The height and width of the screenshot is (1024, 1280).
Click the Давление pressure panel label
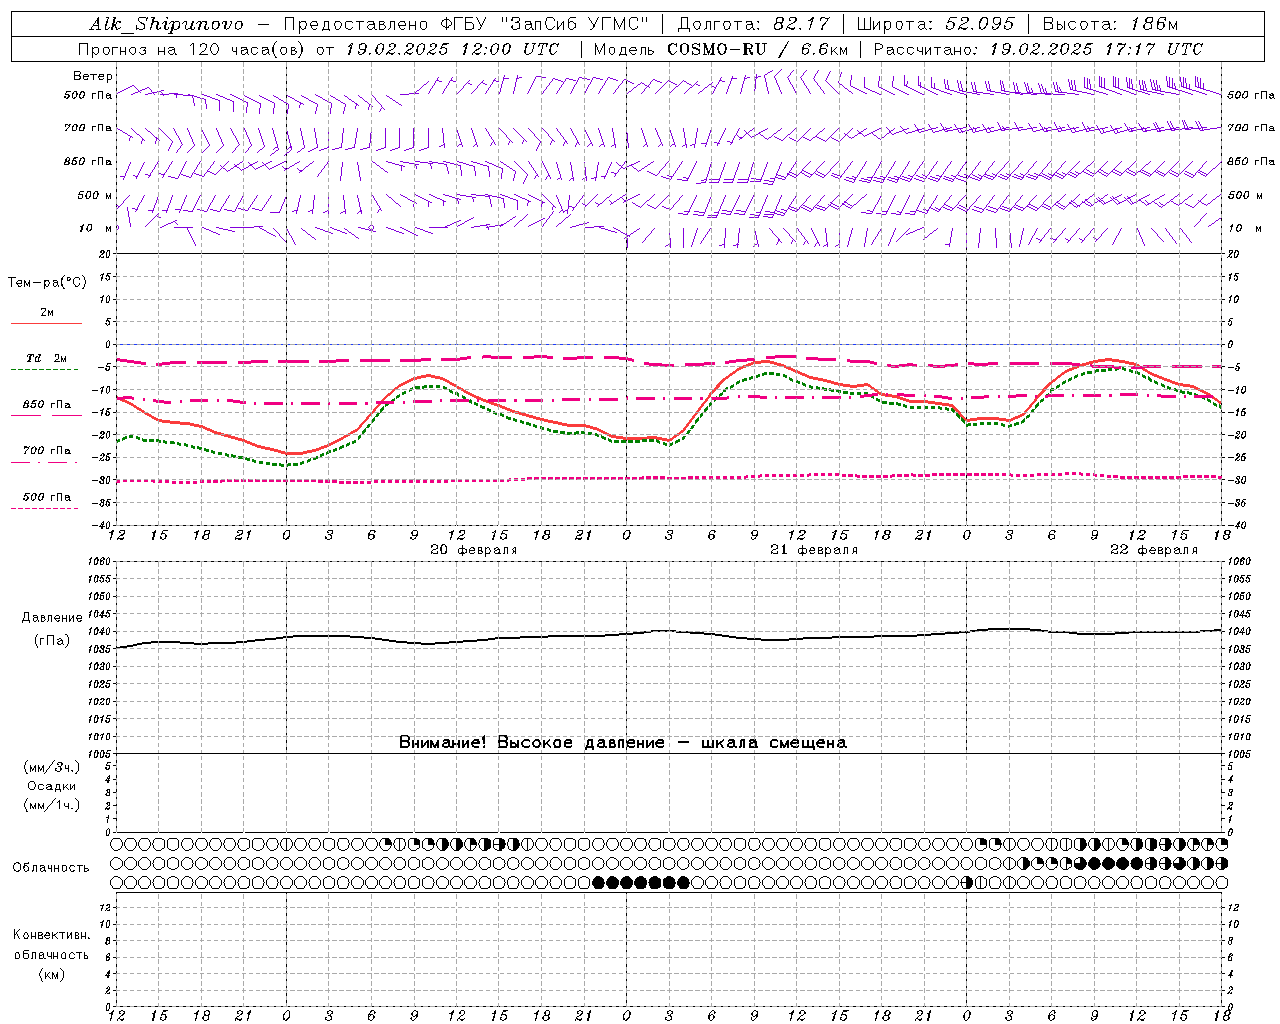pyautogui.click(x=52, y=618)
